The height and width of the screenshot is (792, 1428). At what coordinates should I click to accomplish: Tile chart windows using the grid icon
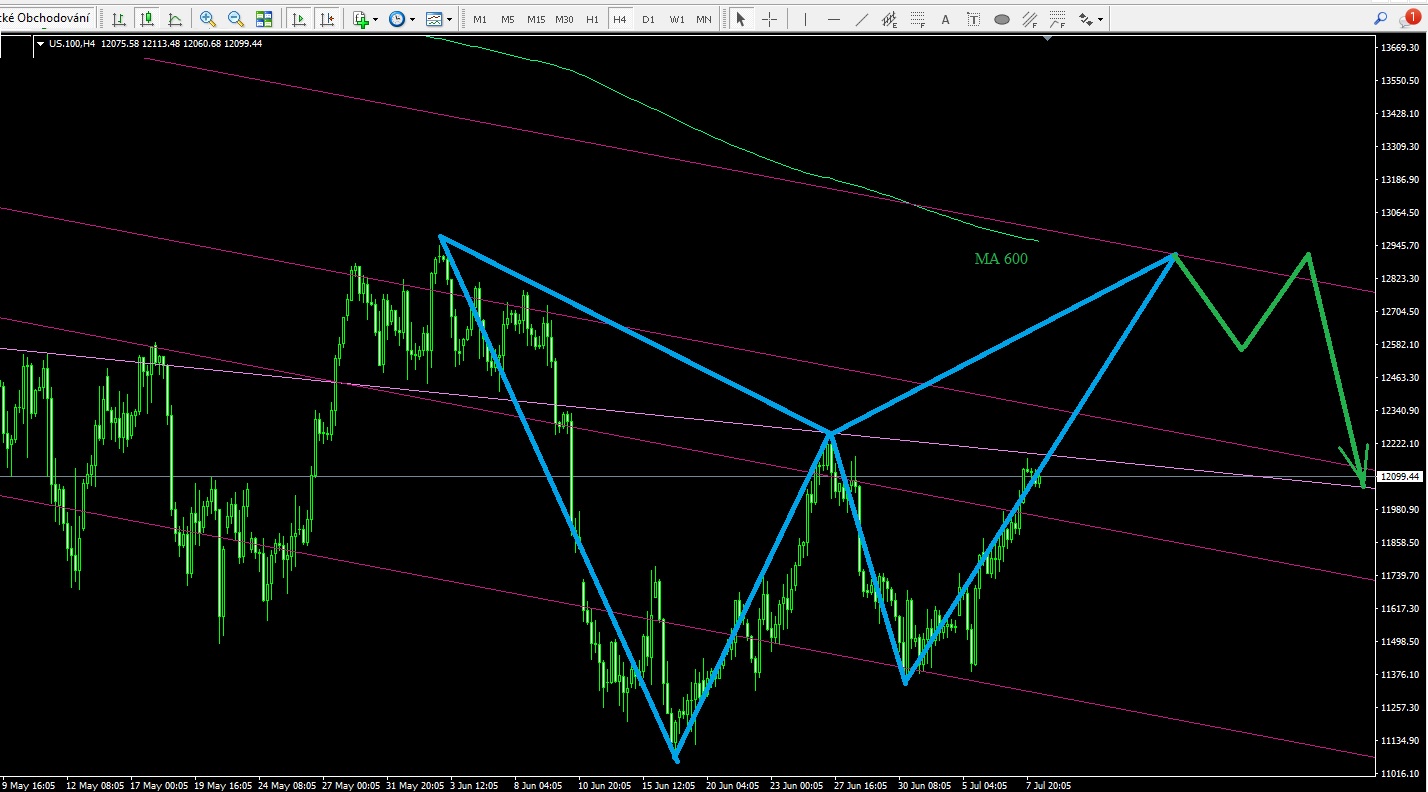click(x=264, y=19)
